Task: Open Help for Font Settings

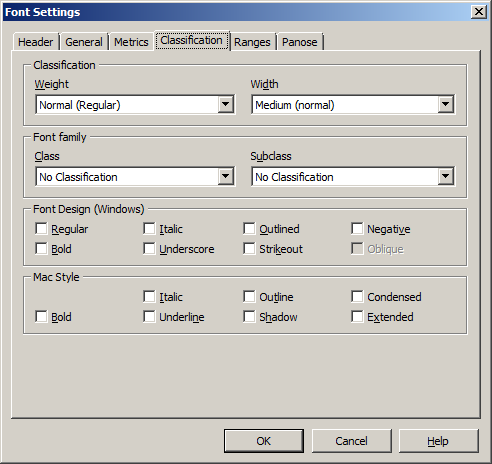Action: coord(438,441)
